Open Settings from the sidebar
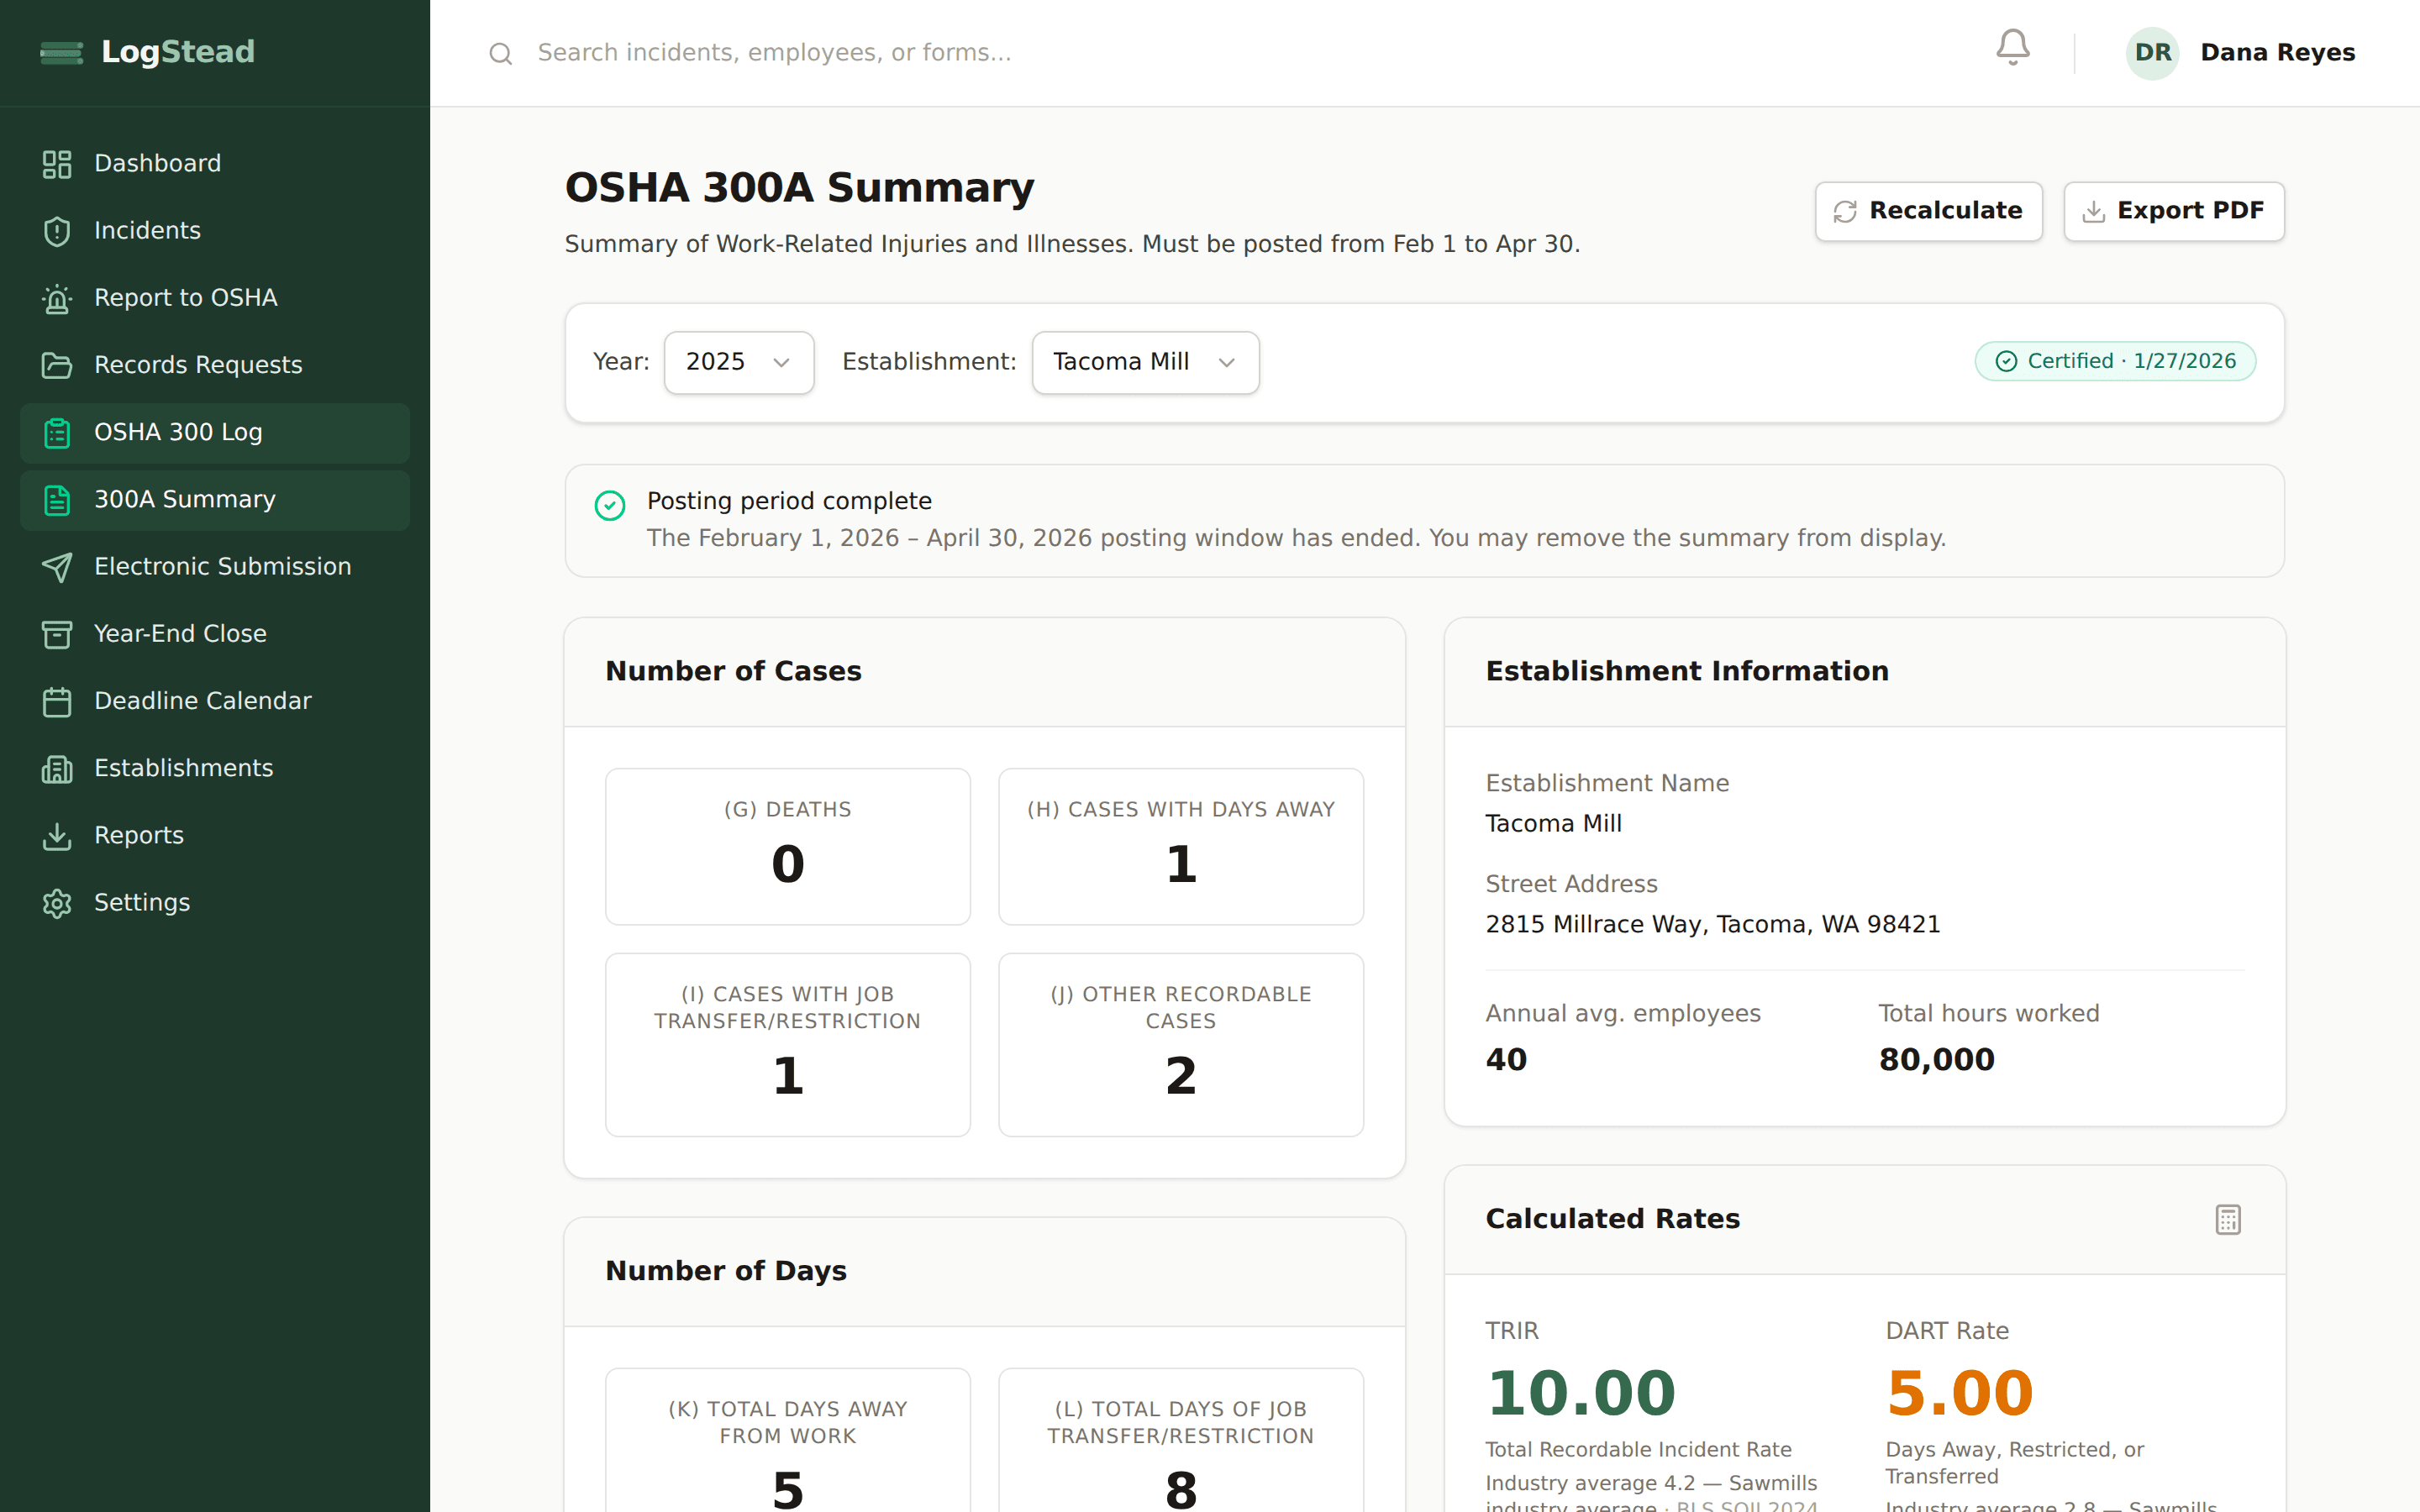This screenshot has width=2420, height=1512. (215, 903)
